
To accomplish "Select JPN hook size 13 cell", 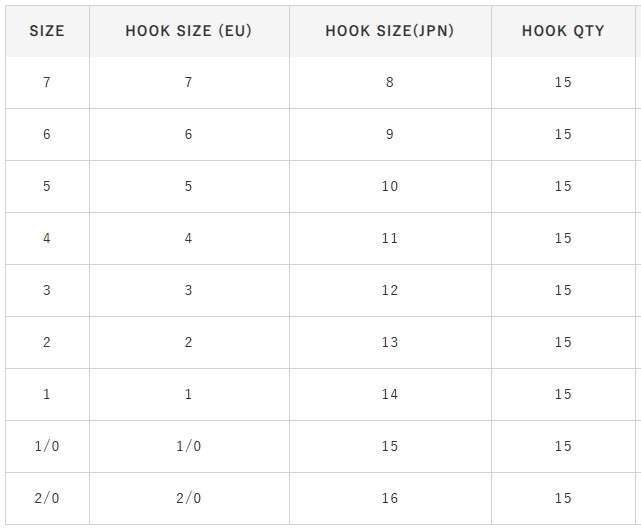I will tap(390, 342).
